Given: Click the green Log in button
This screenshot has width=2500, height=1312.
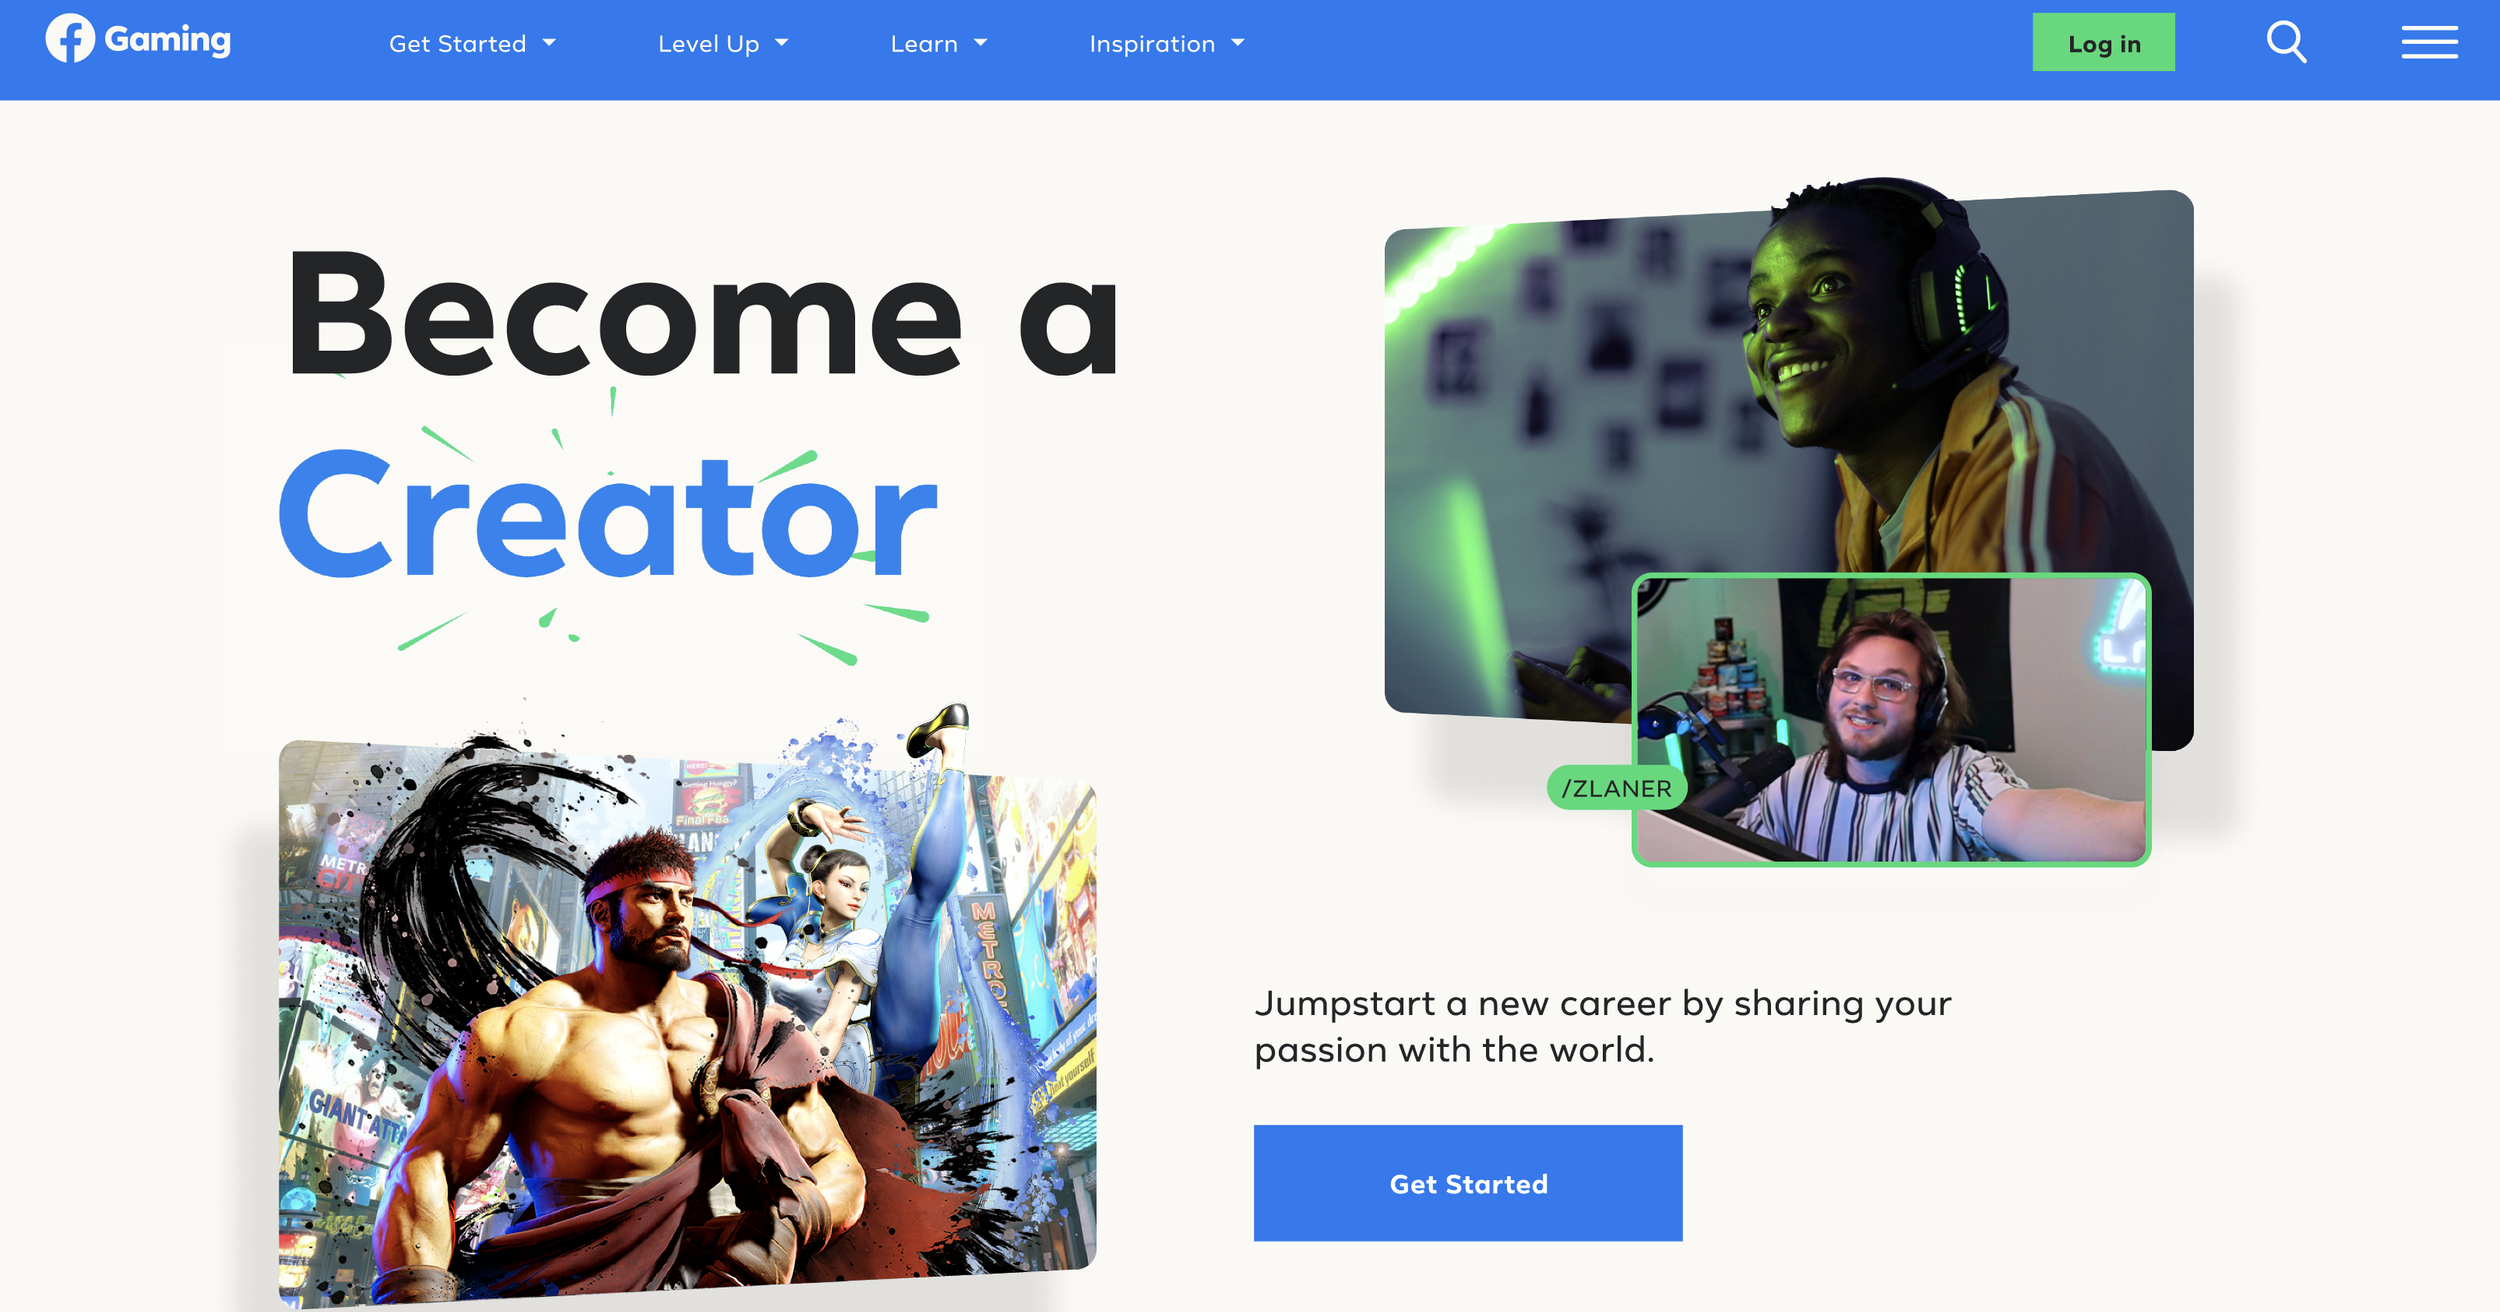Looking at the screenshot, I should pos(2103,42).
